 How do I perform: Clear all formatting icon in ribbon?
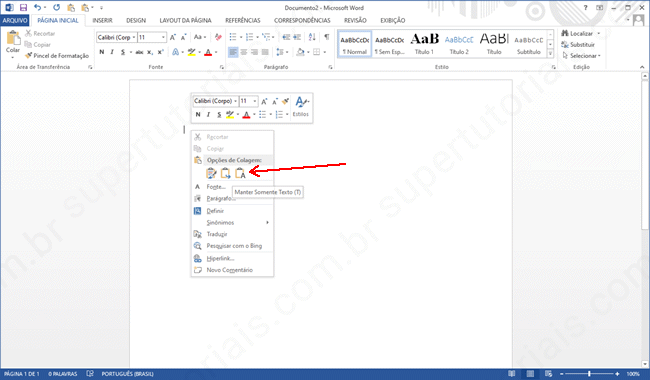218,37
